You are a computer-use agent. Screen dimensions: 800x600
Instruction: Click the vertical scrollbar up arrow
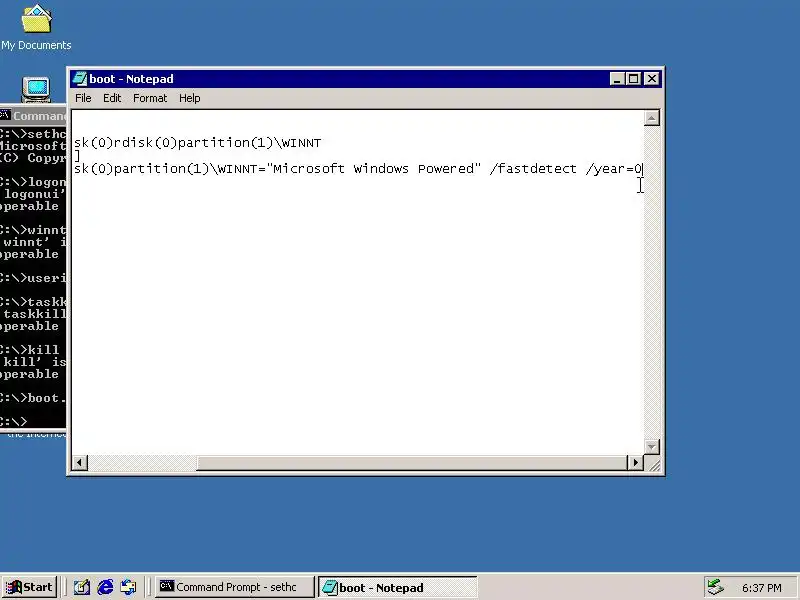[651, 118]
